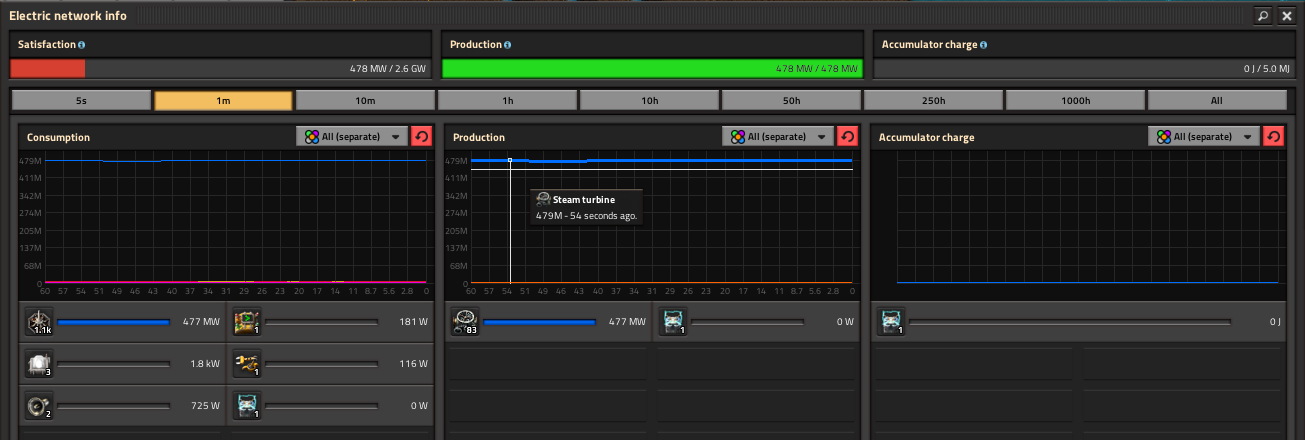This screenshot has height=440, width=1305.
Task: Click the Satisfaction info icon
Action: 81,45
